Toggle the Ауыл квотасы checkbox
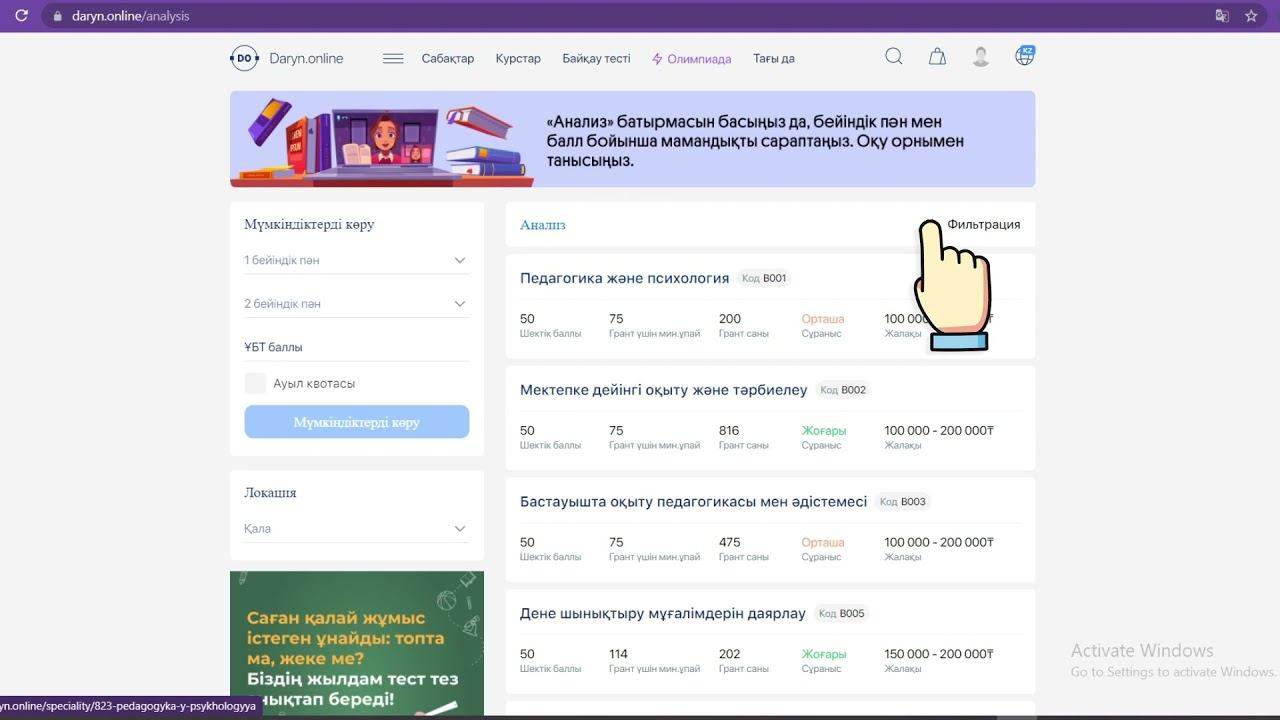This screenshot has height=720, width=1280. pos(255,383)
